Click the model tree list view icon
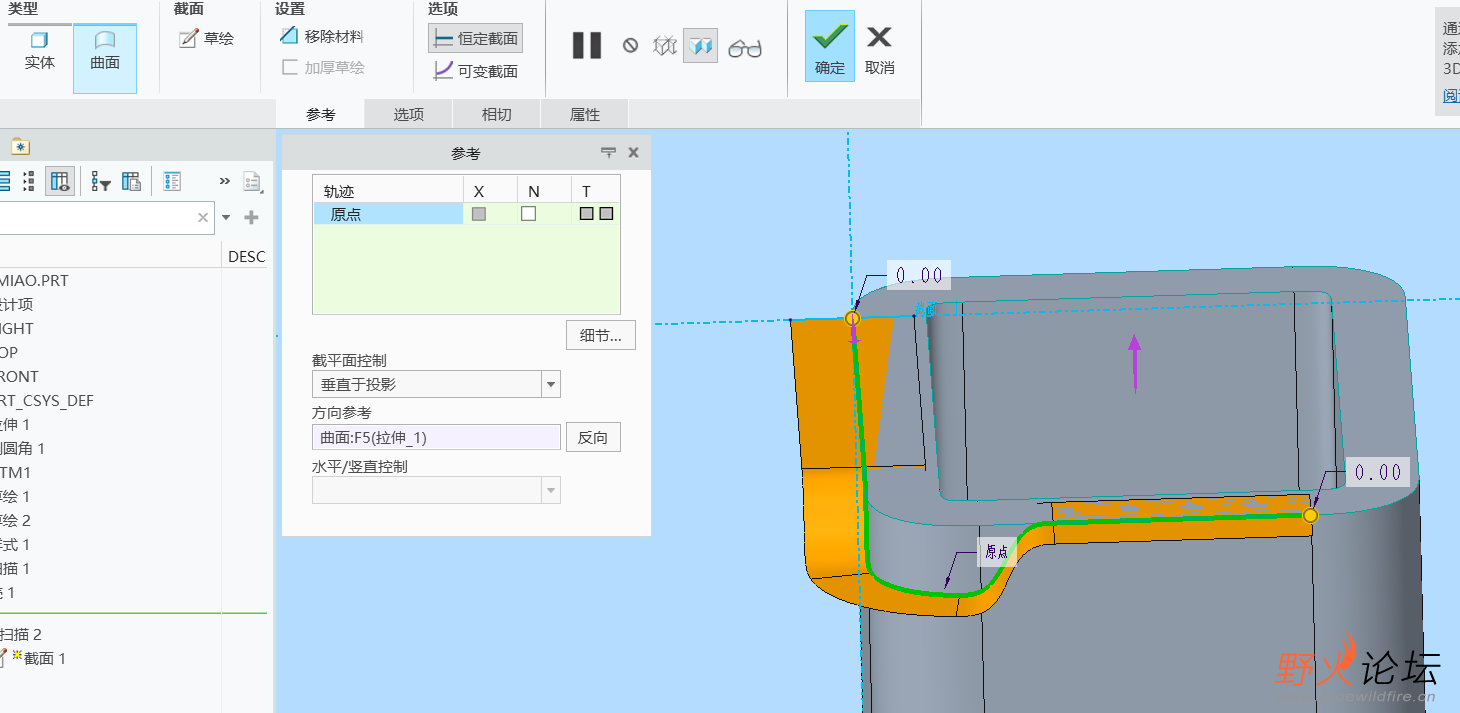The height and width of the screenshot is (713, 1460). point(4,181)
